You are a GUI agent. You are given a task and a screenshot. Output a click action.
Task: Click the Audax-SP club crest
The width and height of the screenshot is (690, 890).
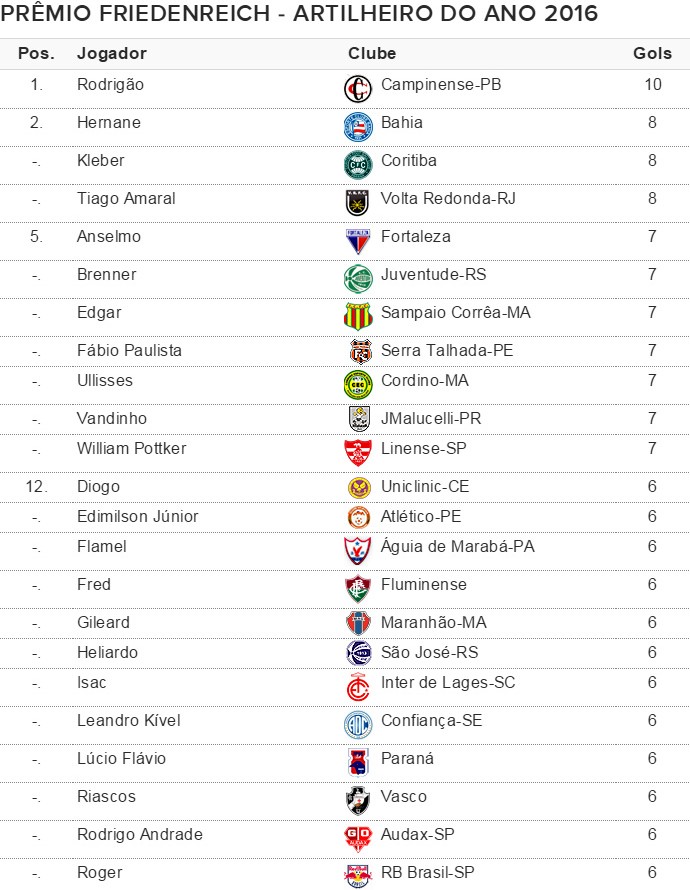tap(358, 839)
